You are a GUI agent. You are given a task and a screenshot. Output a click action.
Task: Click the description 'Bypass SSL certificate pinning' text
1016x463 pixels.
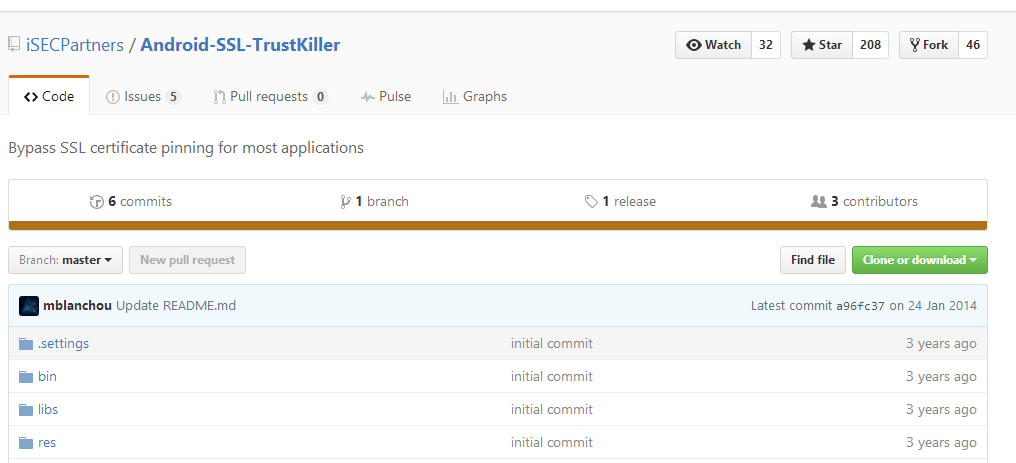point(186,148)
